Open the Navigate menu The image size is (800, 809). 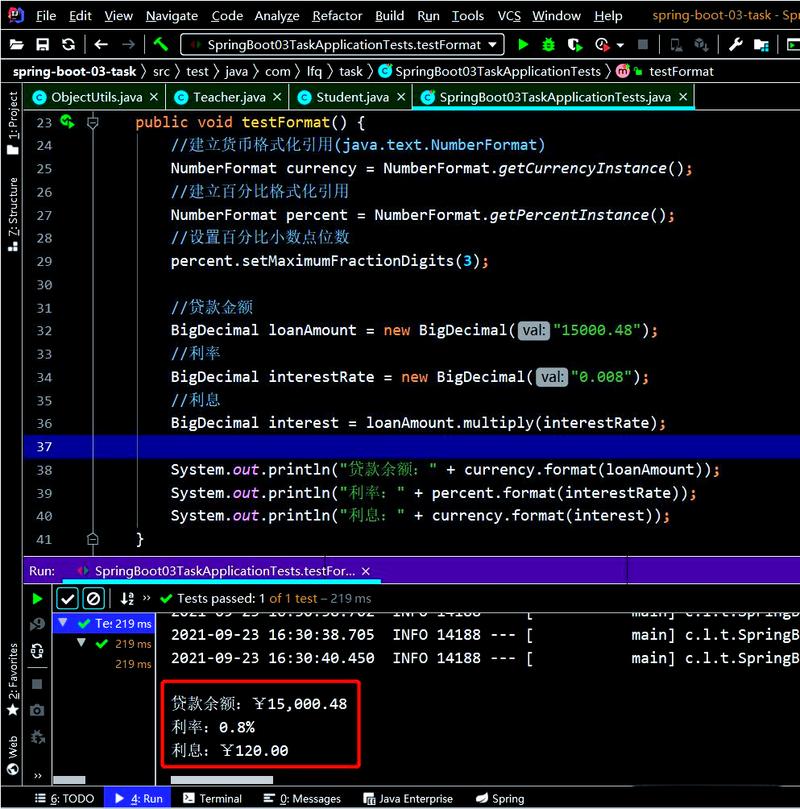click(x=172, y=16)
